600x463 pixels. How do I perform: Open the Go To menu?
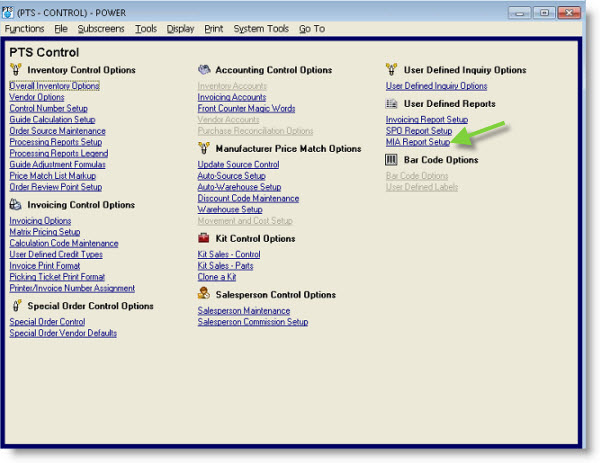click(312, 29)
